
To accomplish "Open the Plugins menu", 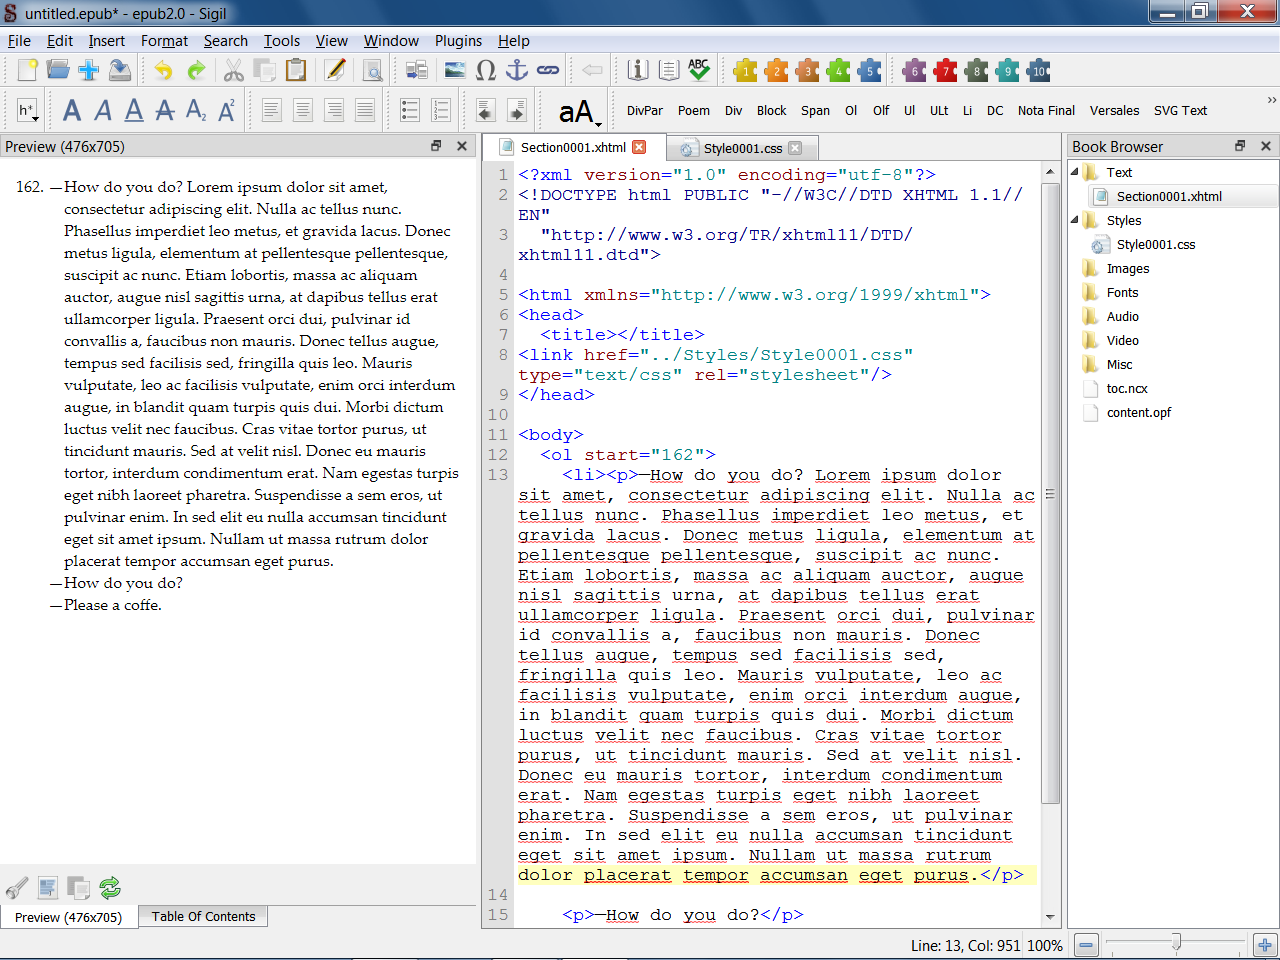I will point(458,41).
